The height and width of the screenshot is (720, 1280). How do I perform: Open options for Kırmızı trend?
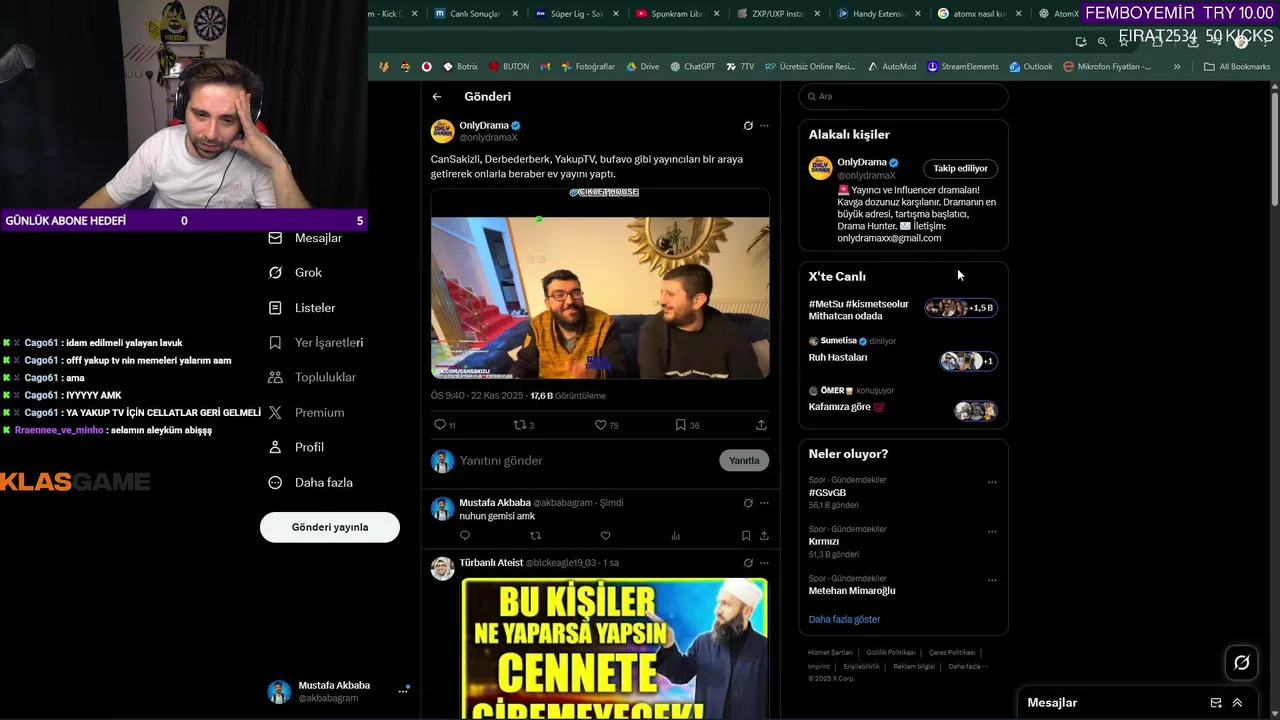coord(992,531)
